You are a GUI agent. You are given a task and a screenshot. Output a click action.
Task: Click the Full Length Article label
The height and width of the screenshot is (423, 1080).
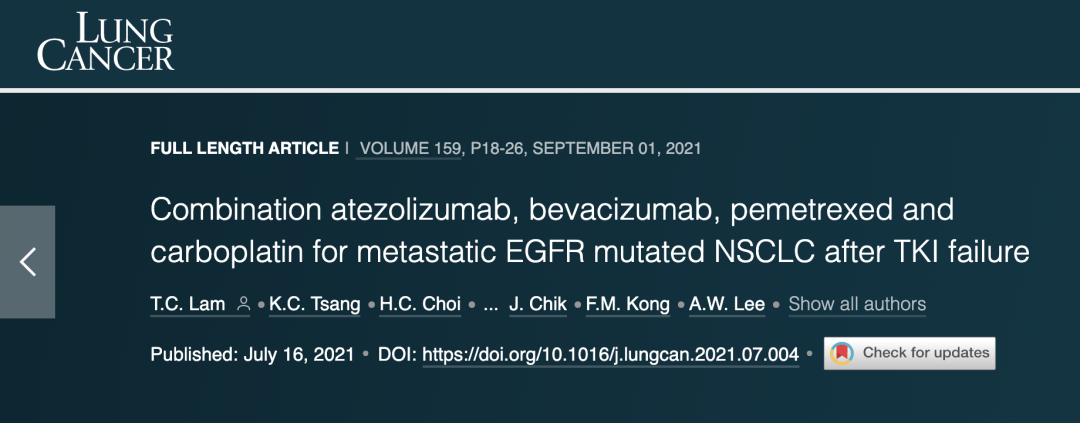point(245,148)
